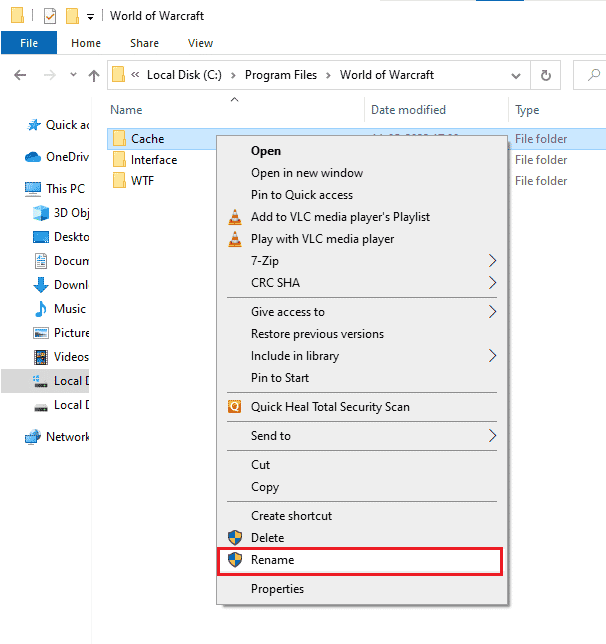
Task: Expand the Send to submenu
Action: [x=491, y=436]
